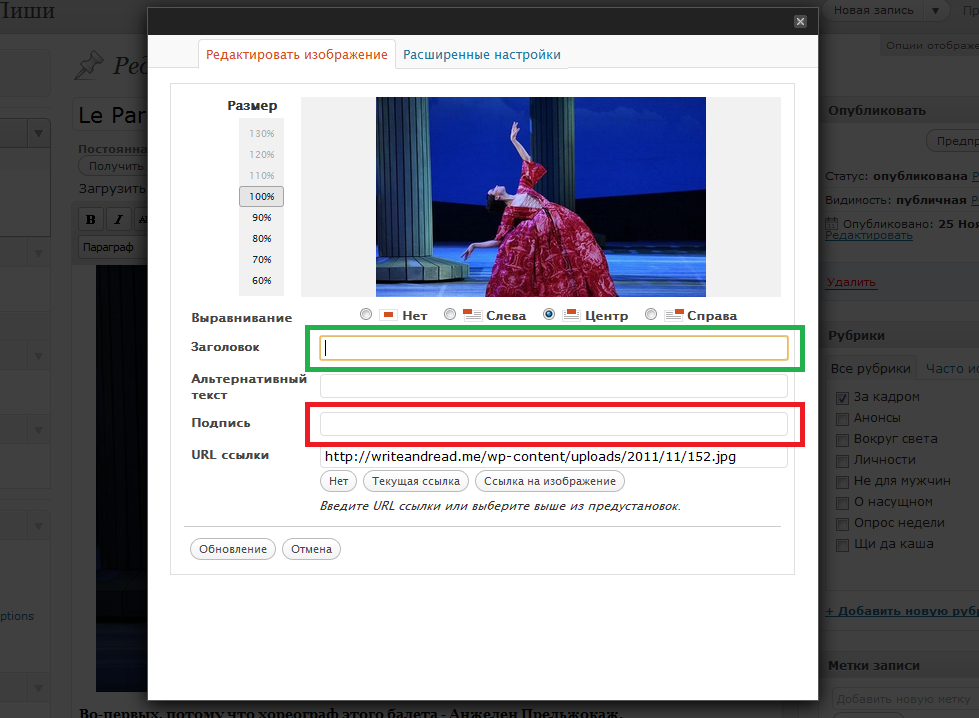
Task: Click the center-align icon next to Центр
Action: [571, 315]
